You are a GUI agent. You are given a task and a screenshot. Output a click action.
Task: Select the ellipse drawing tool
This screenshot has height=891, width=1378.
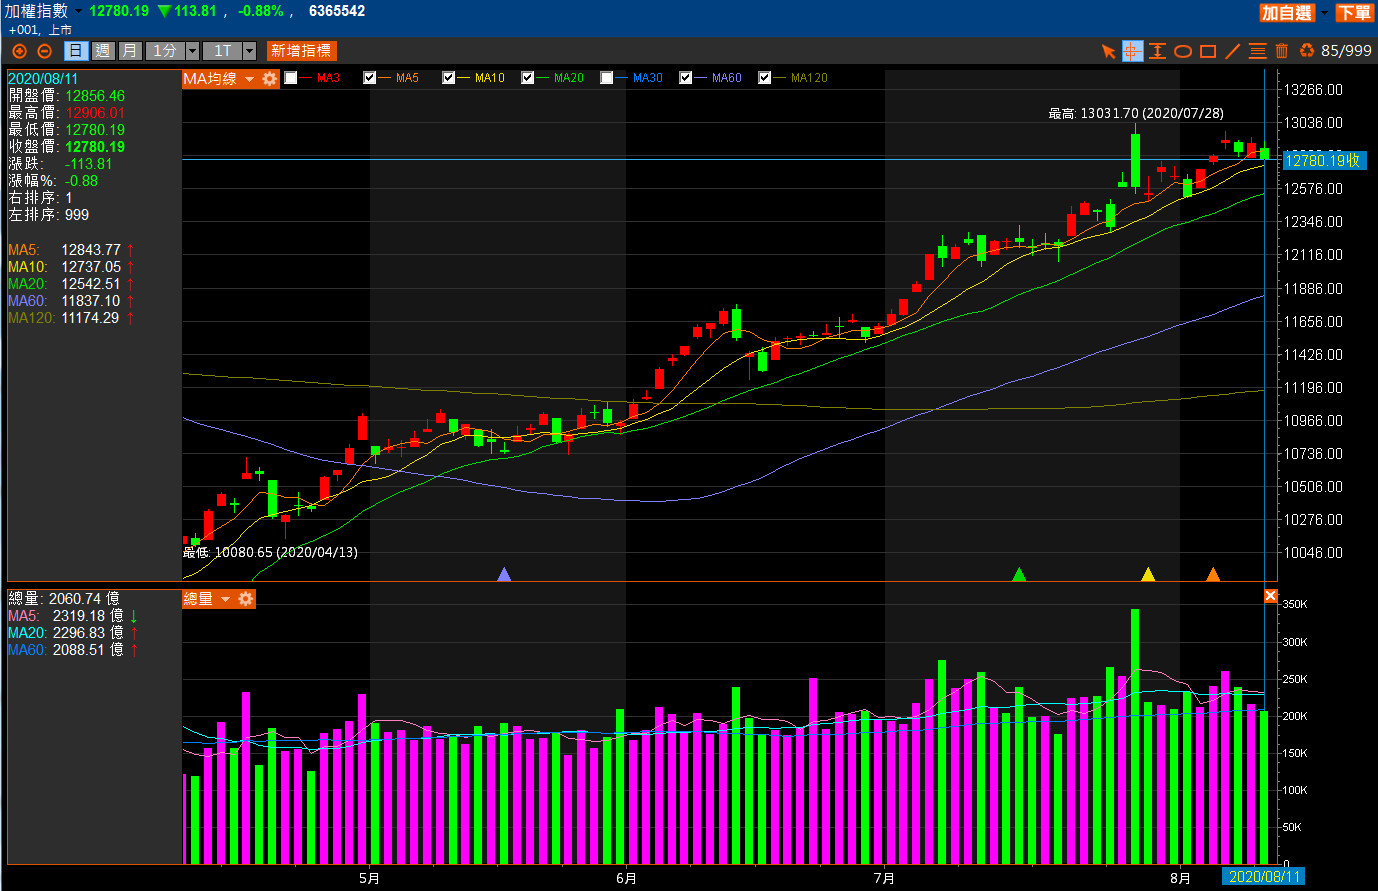[1183, 51]
